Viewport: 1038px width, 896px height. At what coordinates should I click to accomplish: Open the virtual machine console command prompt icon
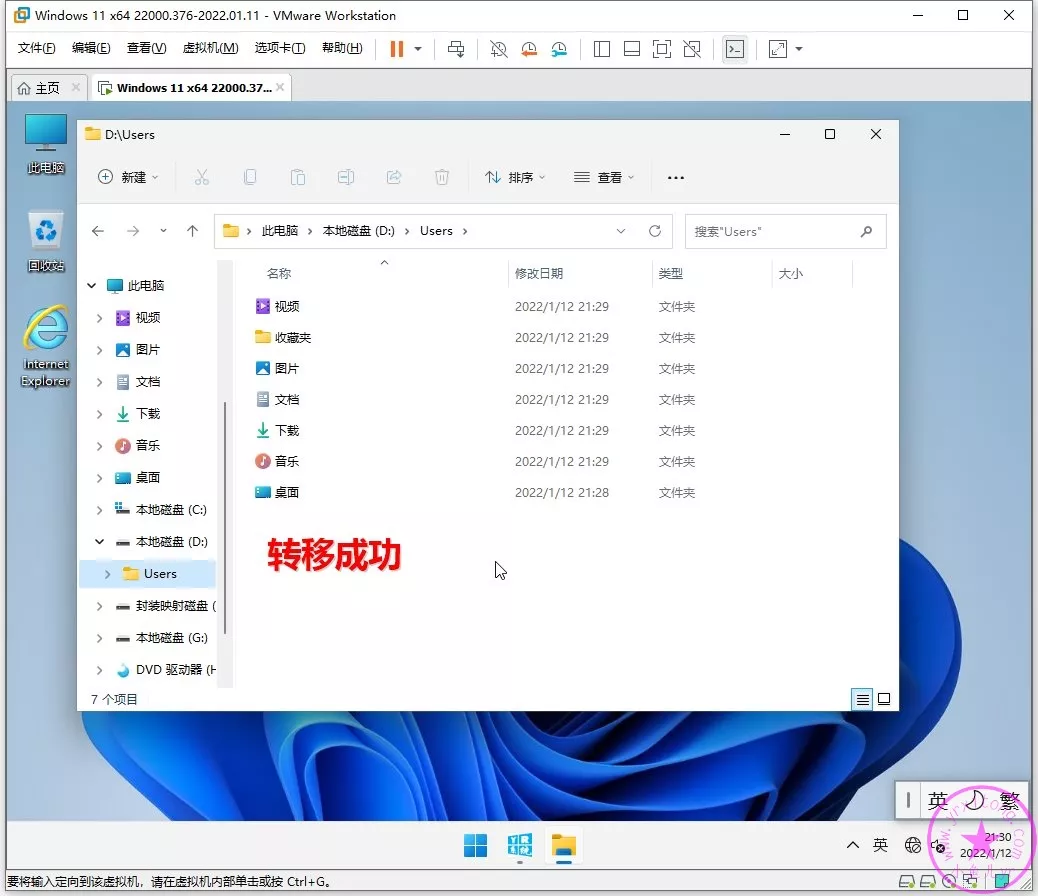[x=735, y=48]
